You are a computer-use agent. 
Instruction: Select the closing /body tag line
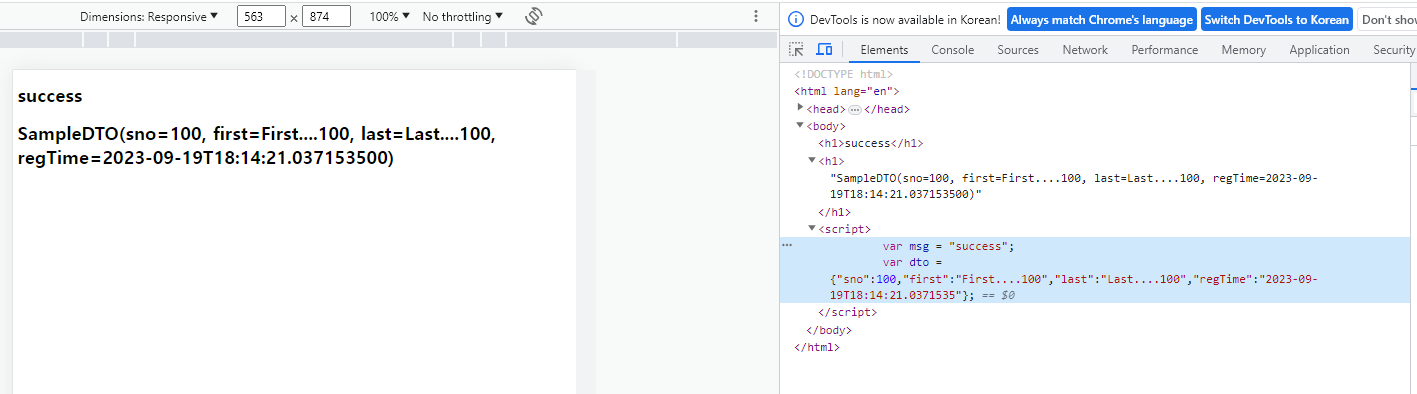tap(828, 330)
